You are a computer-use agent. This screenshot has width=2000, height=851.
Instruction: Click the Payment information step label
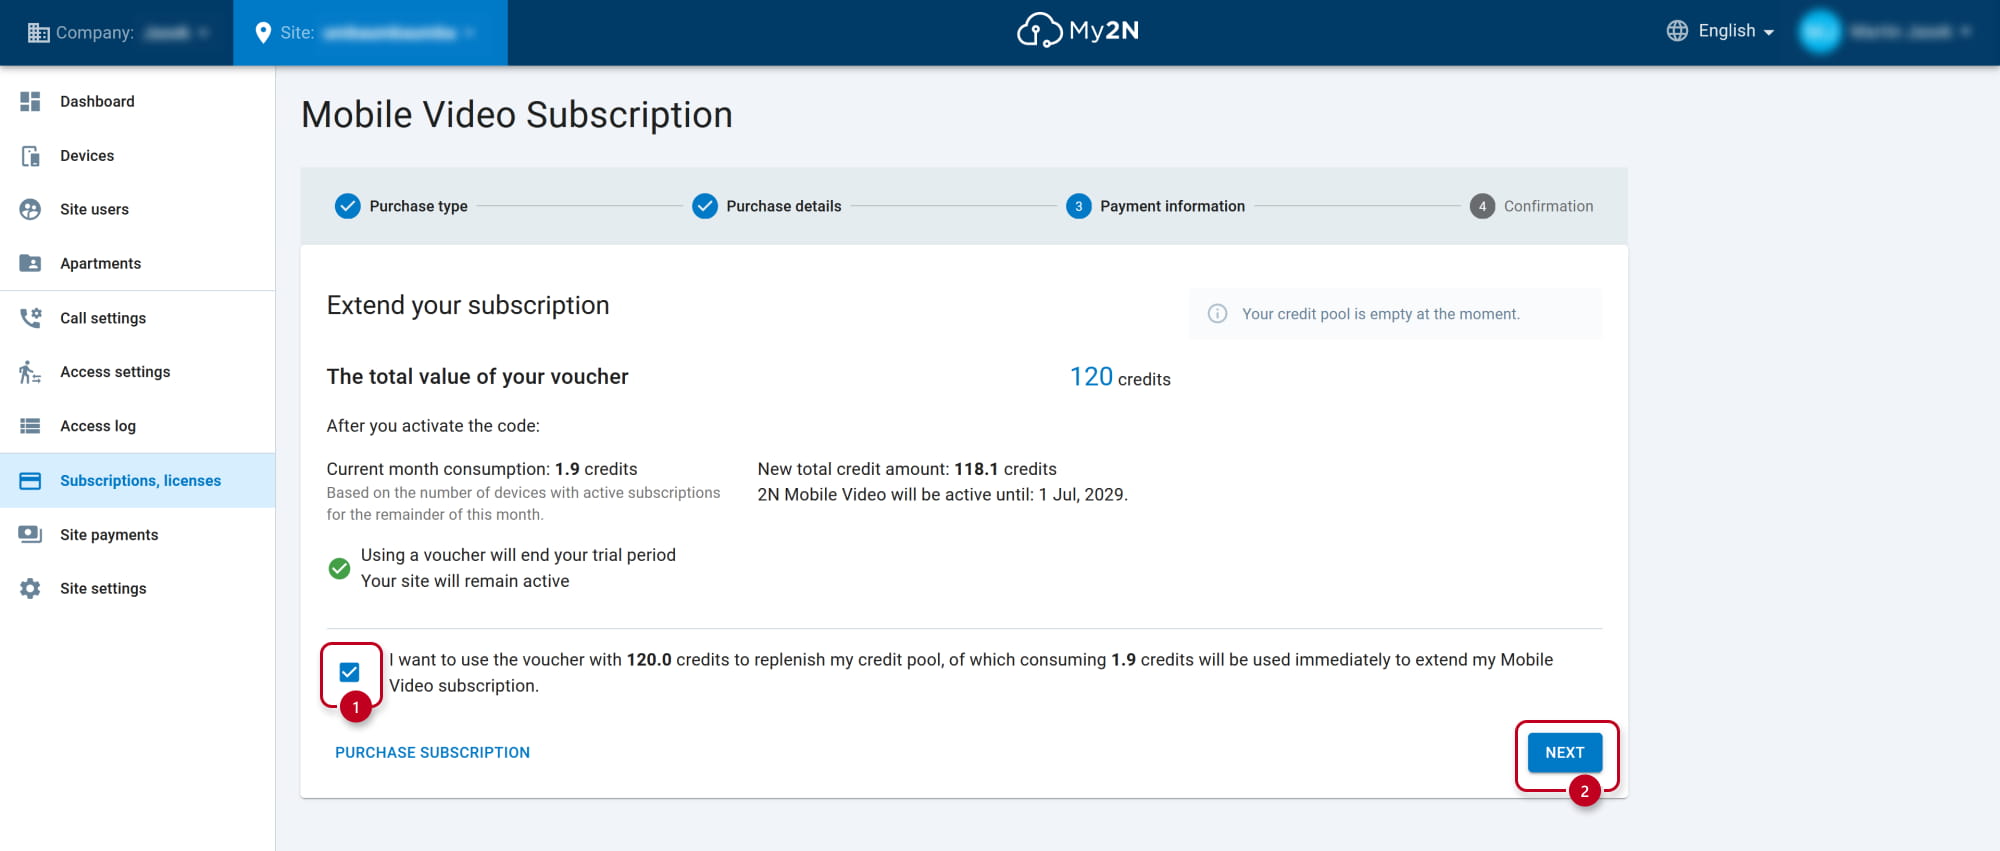pos(1172,206)
